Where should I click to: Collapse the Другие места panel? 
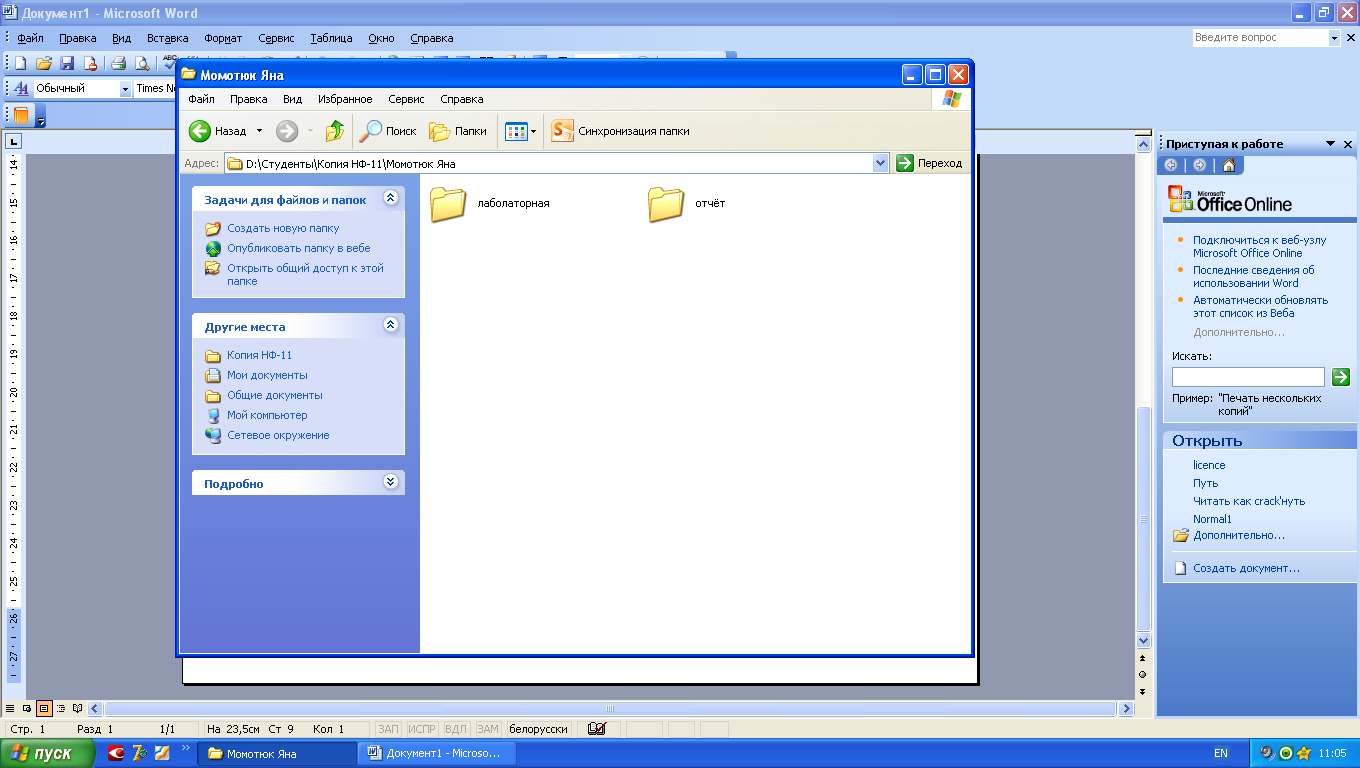tap(391, 325)
